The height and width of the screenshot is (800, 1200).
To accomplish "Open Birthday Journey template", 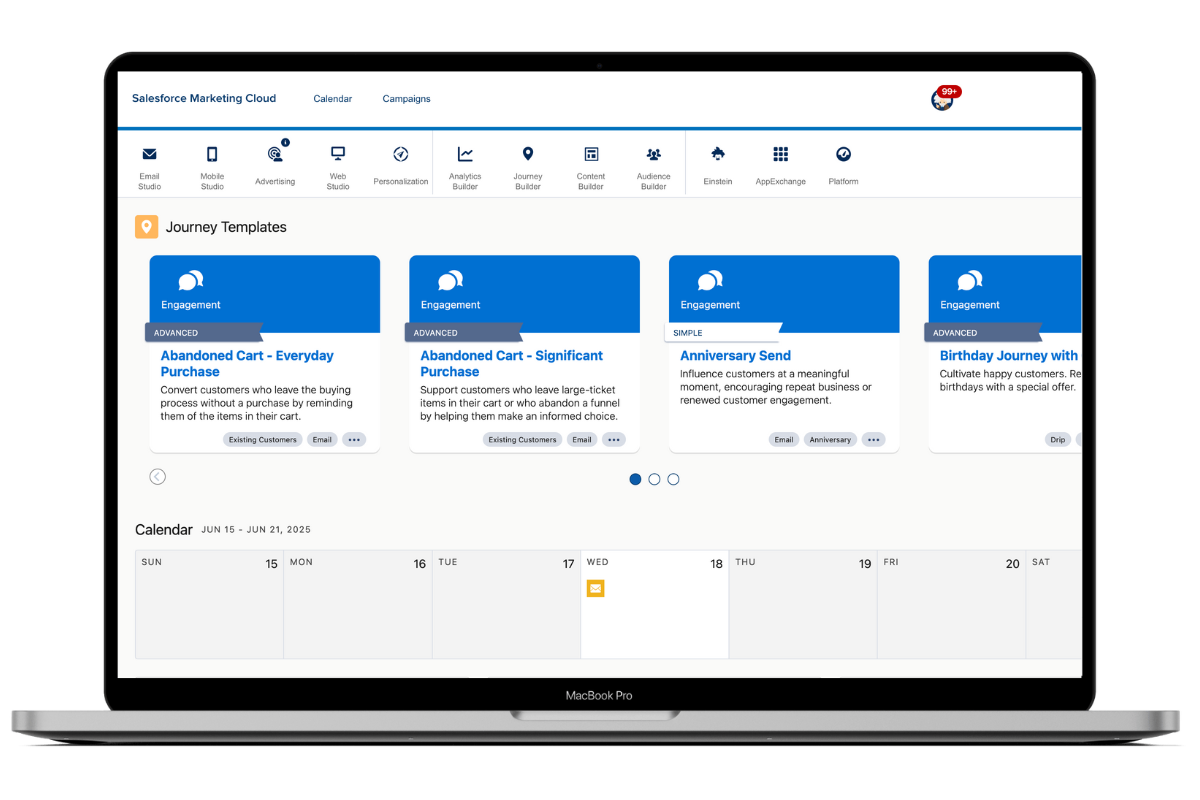I will pos(1009,355).
